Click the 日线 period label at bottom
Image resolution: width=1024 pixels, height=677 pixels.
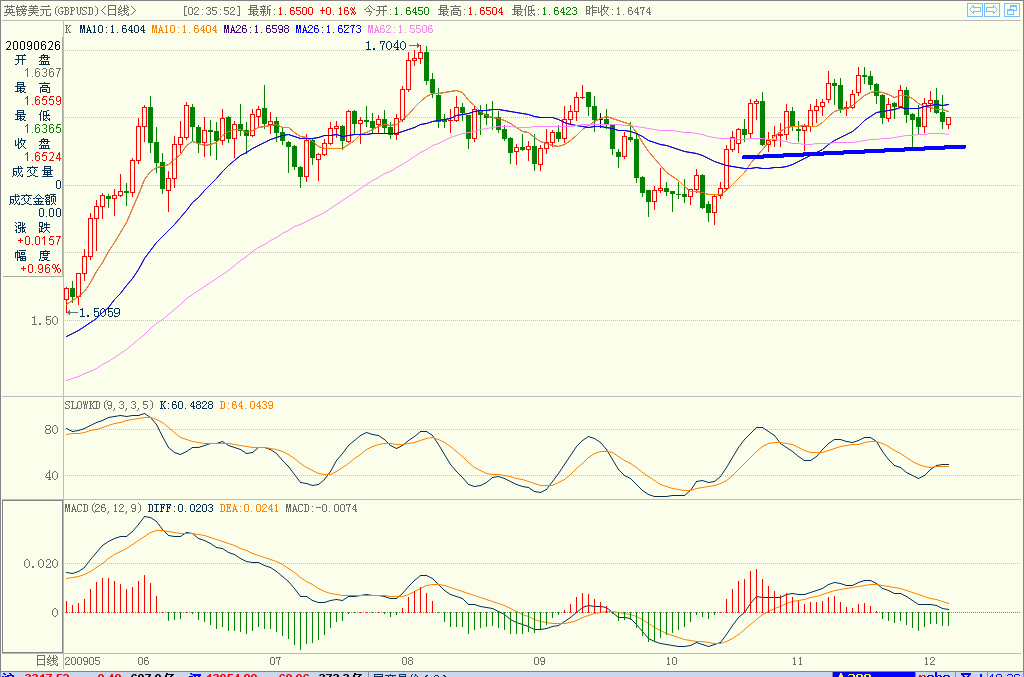[47, 661]
